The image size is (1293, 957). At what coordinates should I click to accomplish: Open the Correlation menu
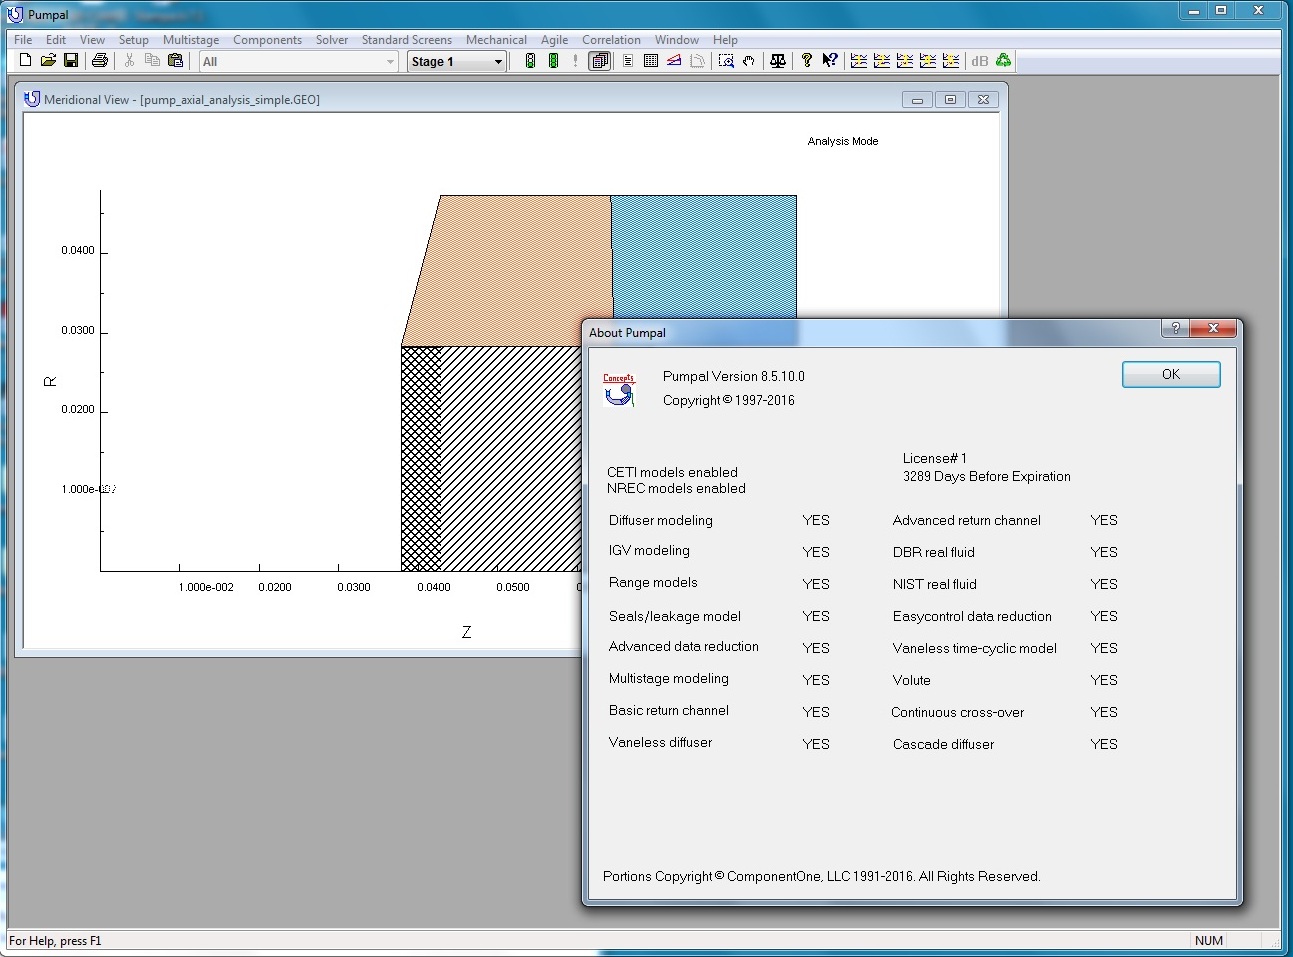tap(611, 40)
